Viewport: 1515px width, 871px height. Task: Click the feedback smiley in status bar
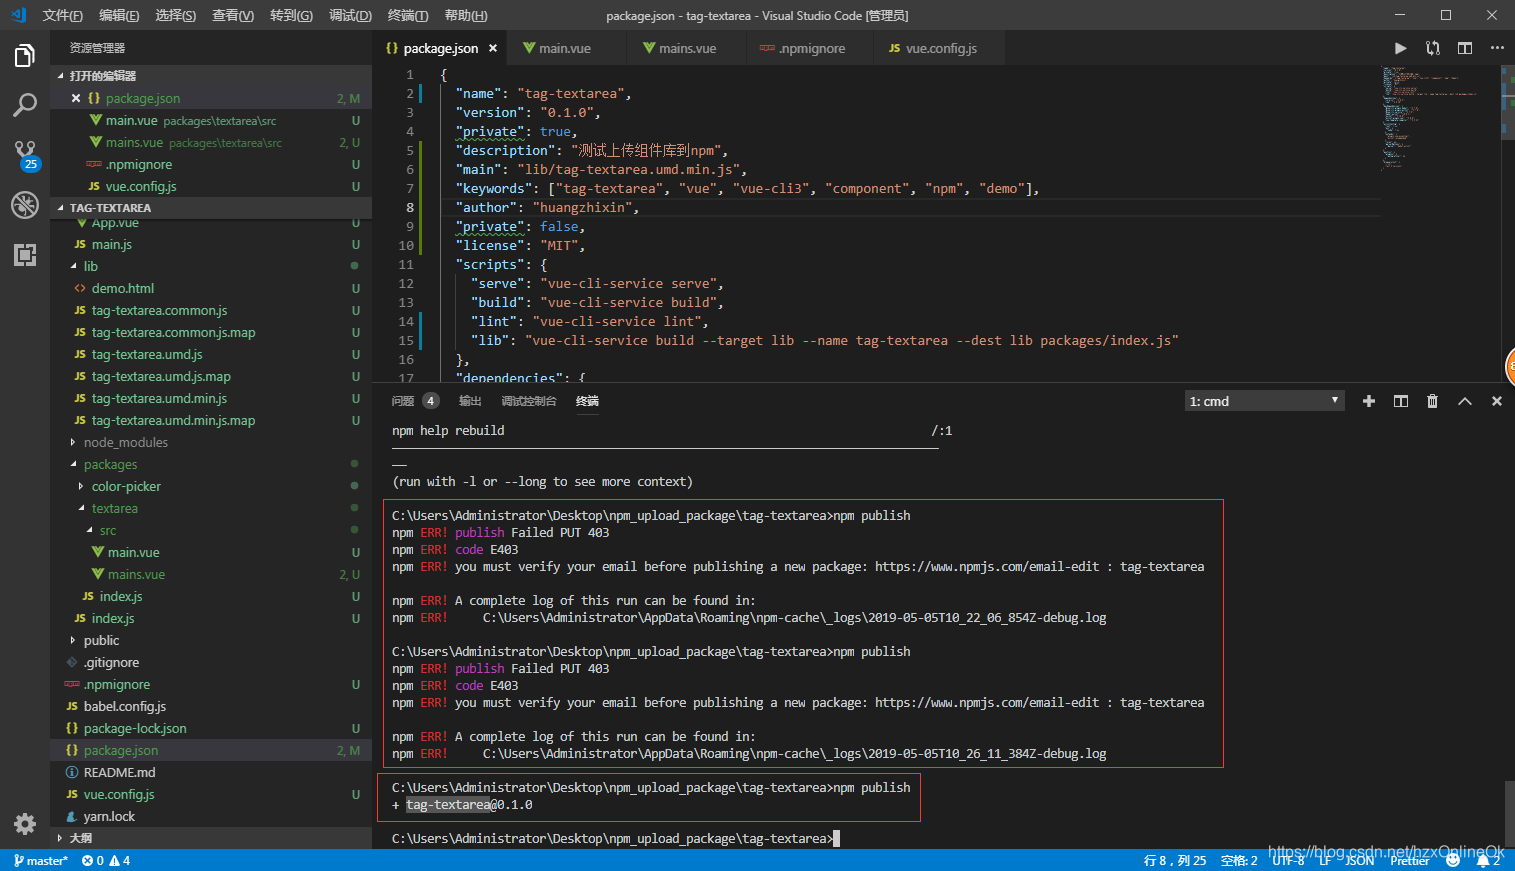coord(1453,860)
